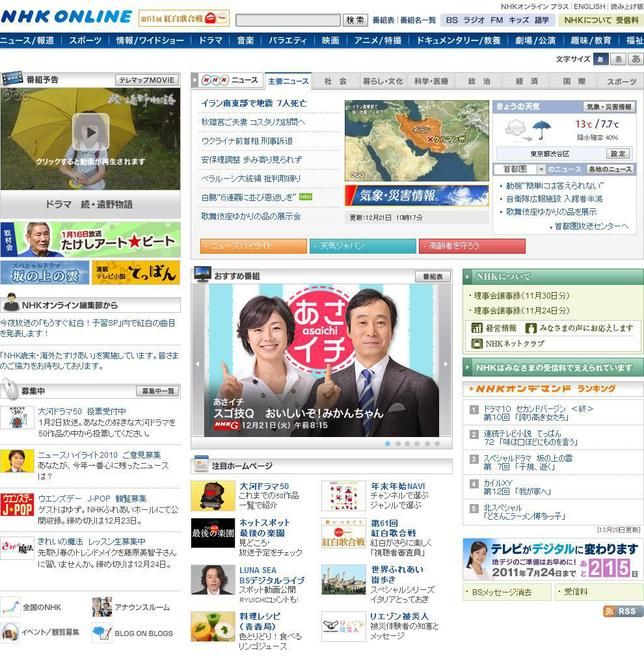Viewport: 644px width, 666px height.
Task: Switch to the 暮らし・文化 news tab
Action: (383, 81)
